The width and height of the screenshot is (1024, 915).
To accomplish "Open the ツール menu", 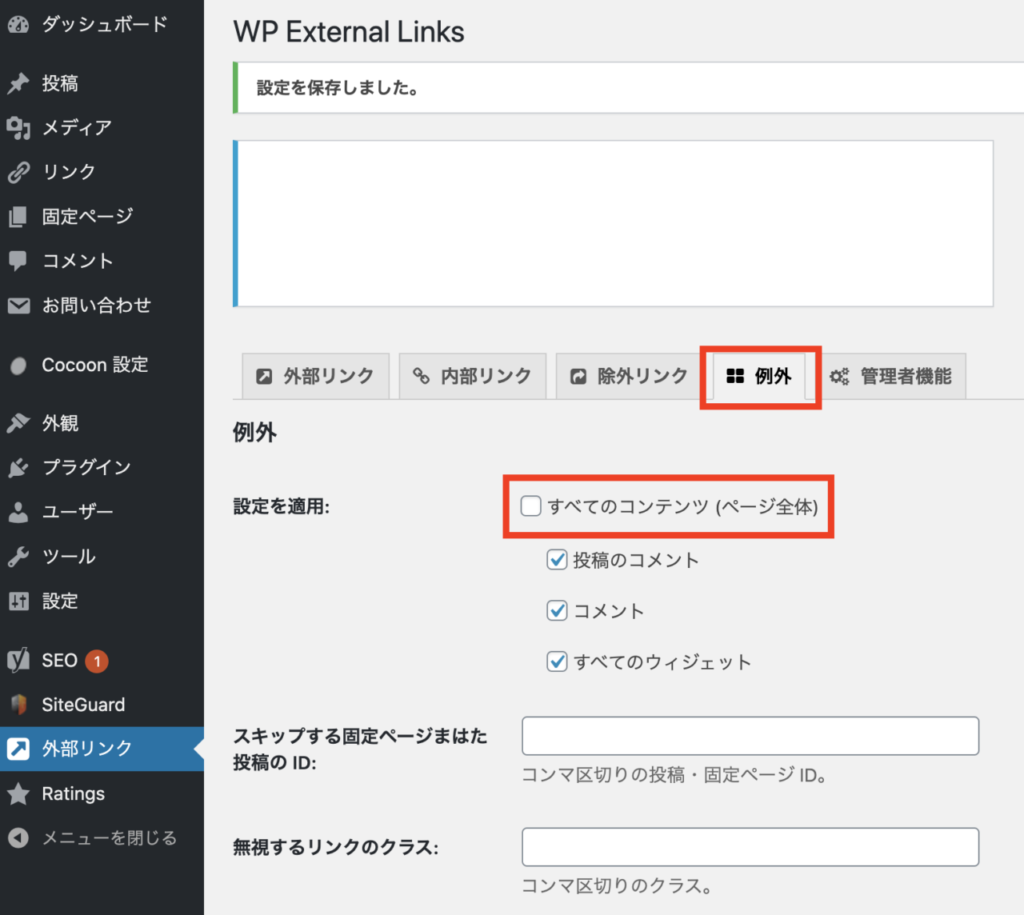I will pos(102,556).
